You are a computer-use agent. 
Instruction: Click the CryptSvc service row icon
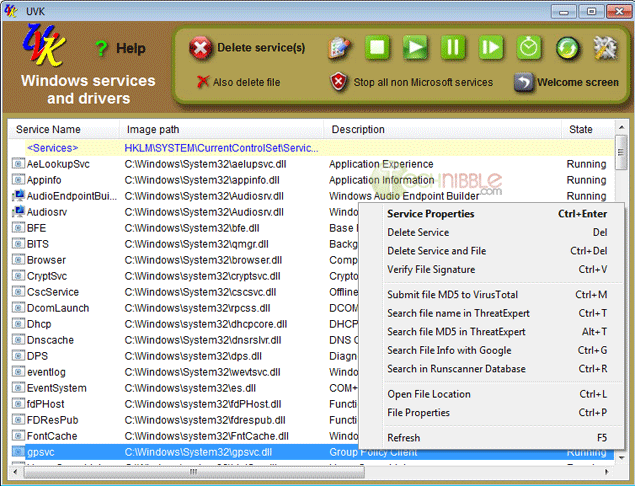[x=18, y=276]
